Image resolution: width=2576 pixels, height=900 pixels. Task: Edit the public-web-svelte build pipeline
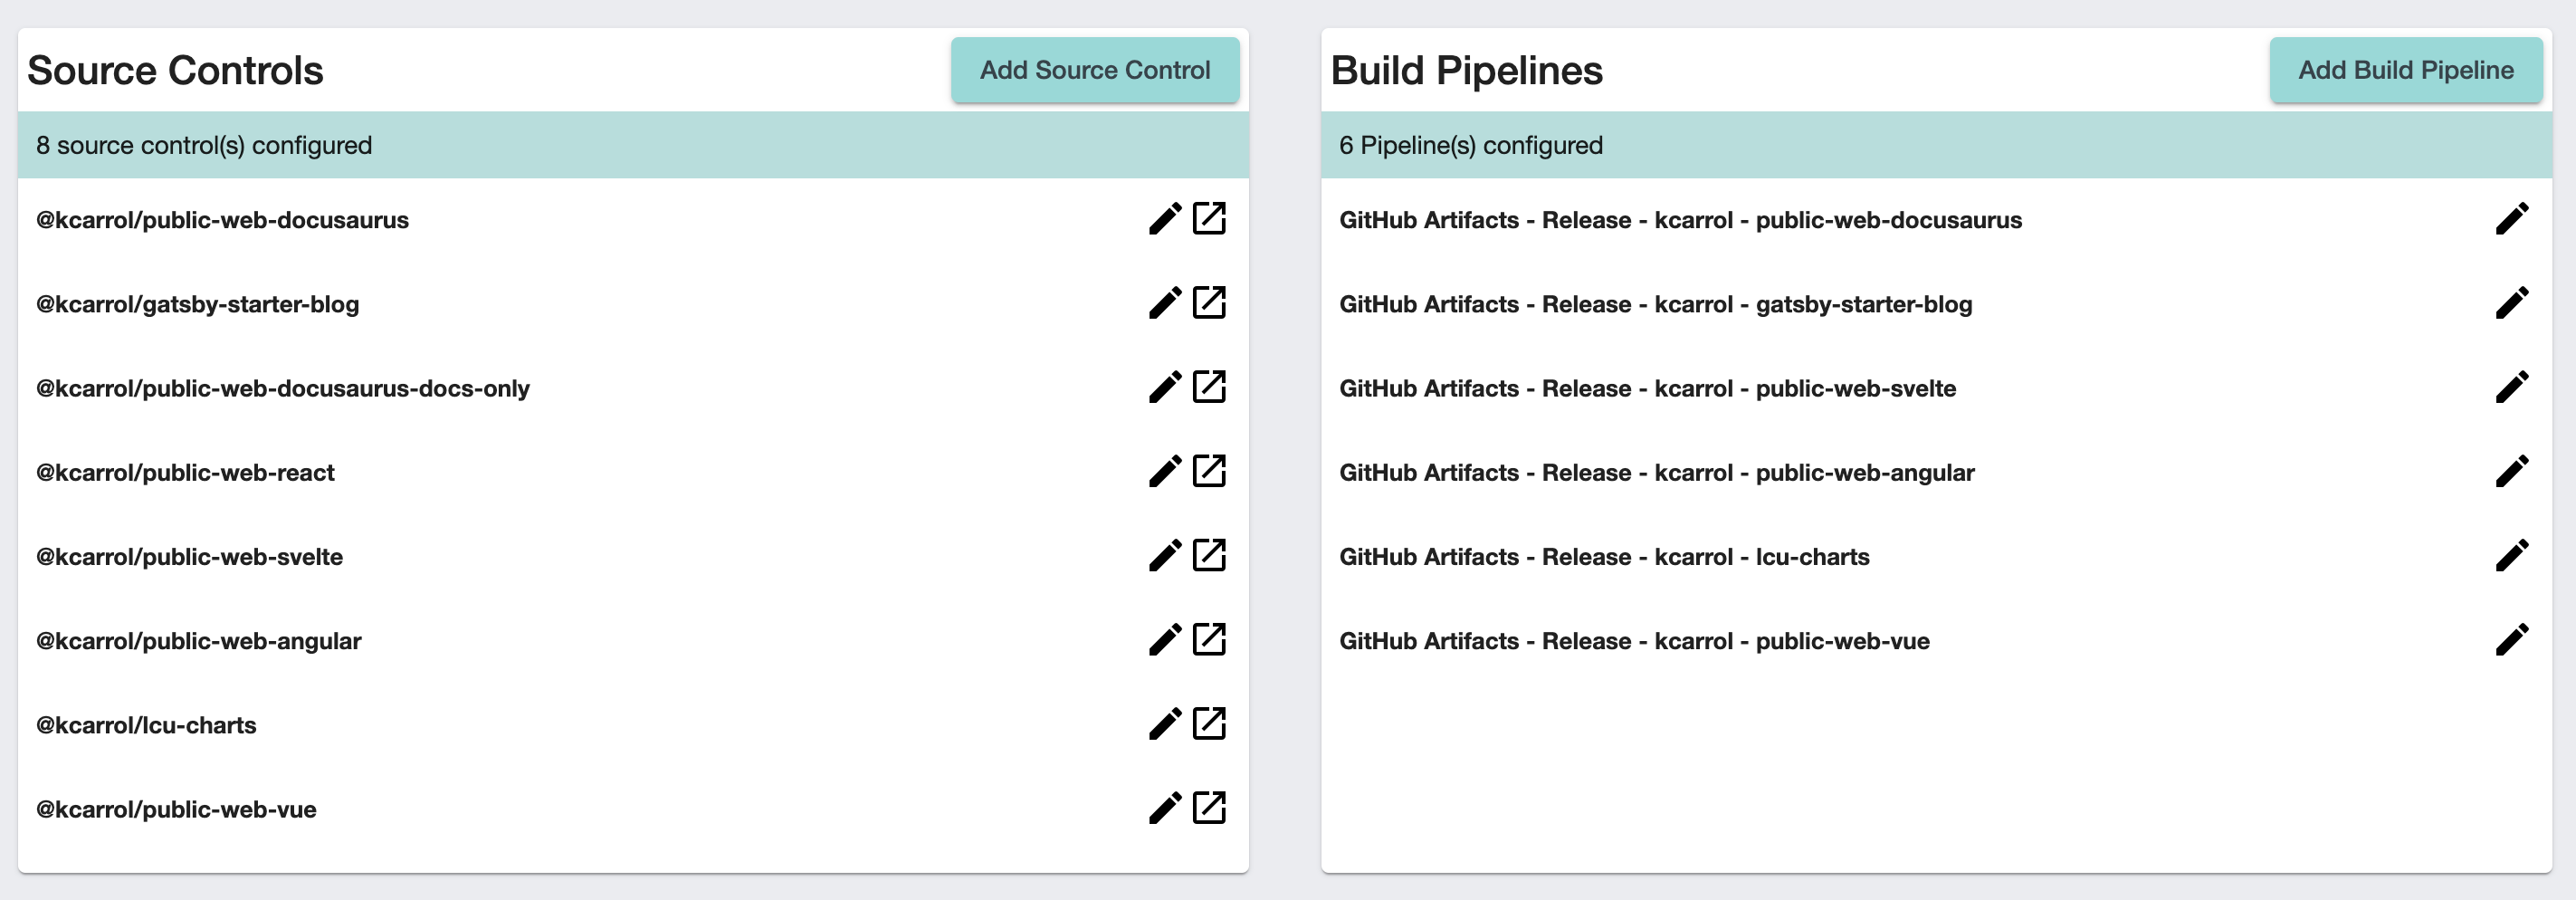[2512, 386]
